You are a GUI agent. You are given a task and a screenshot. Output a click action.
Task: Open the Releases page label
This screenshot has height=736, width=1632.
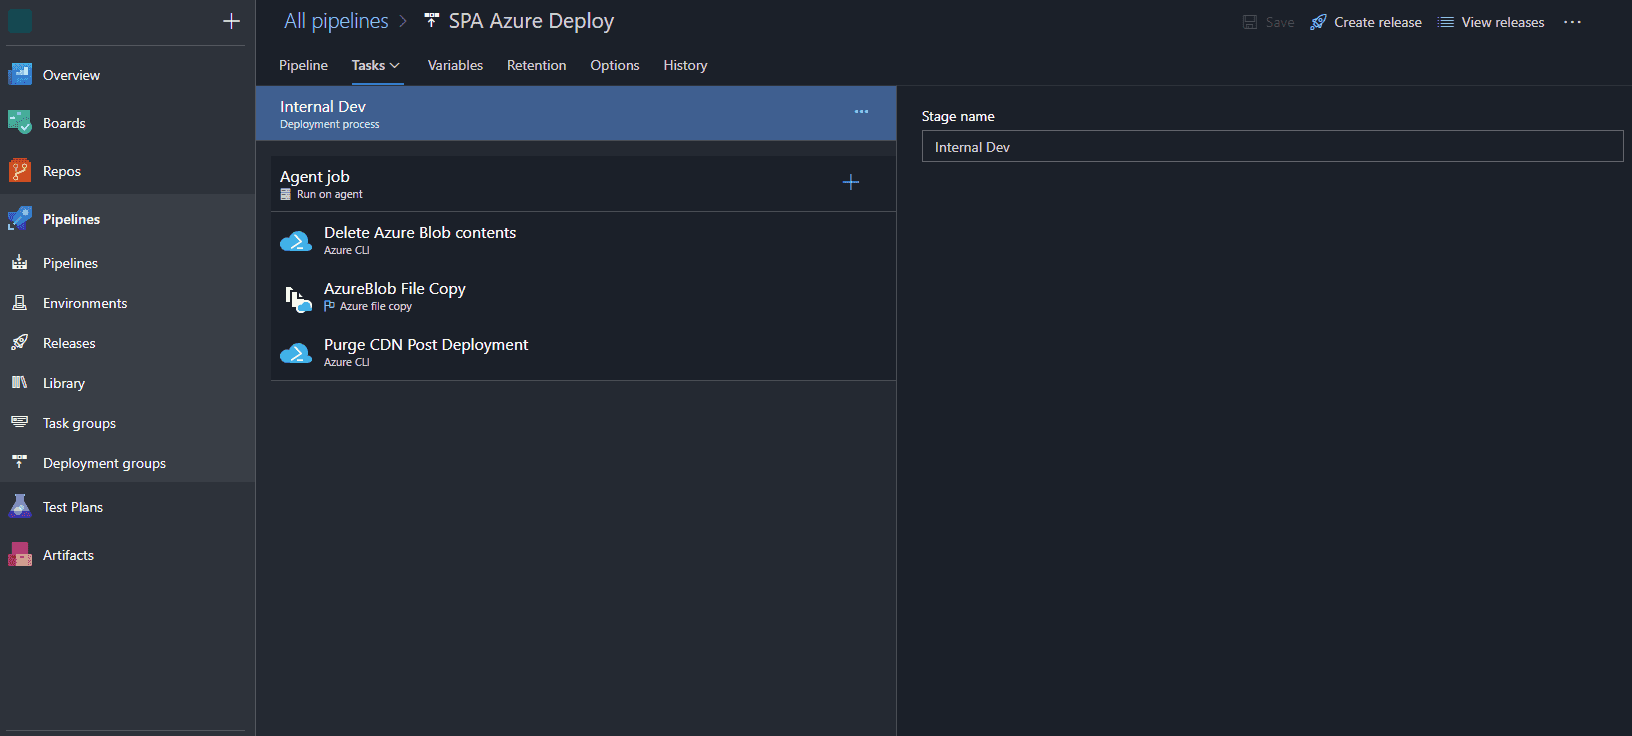[69, 343]
